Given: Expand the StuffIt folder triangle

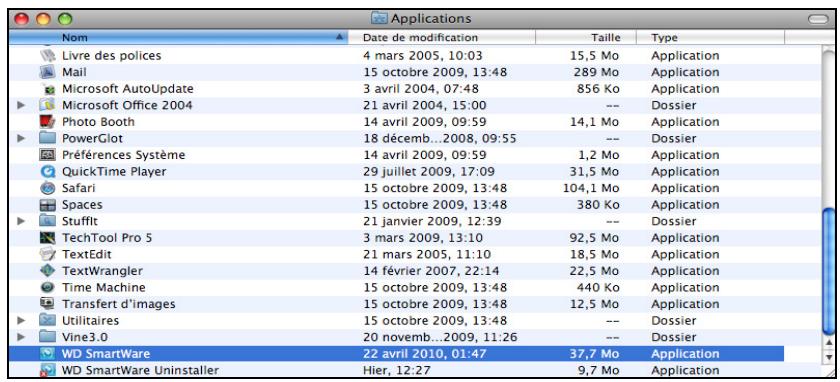Looking at the screenshot, I should click(21, 221).
